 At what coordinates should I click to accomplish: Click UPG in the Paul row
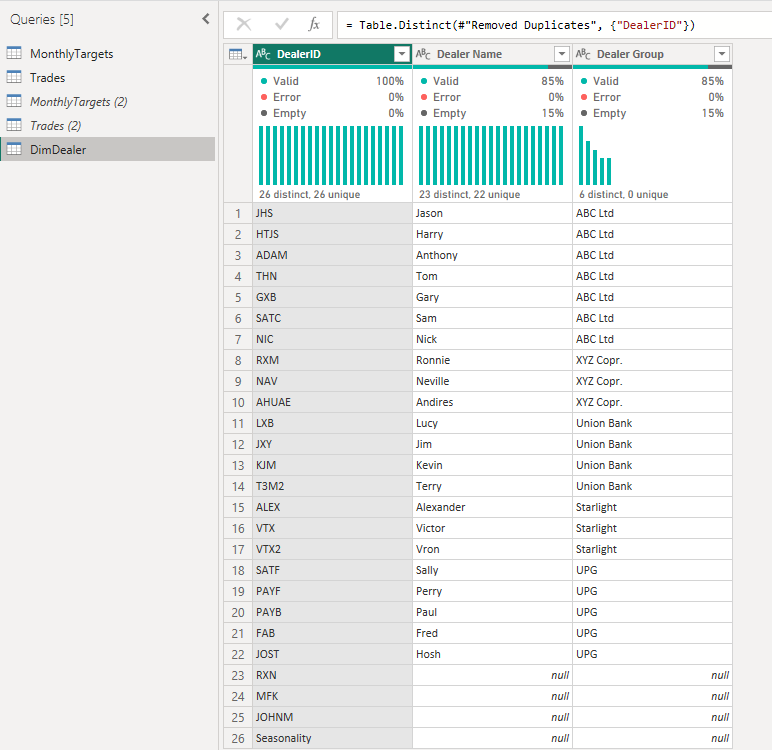coord(652,612)
